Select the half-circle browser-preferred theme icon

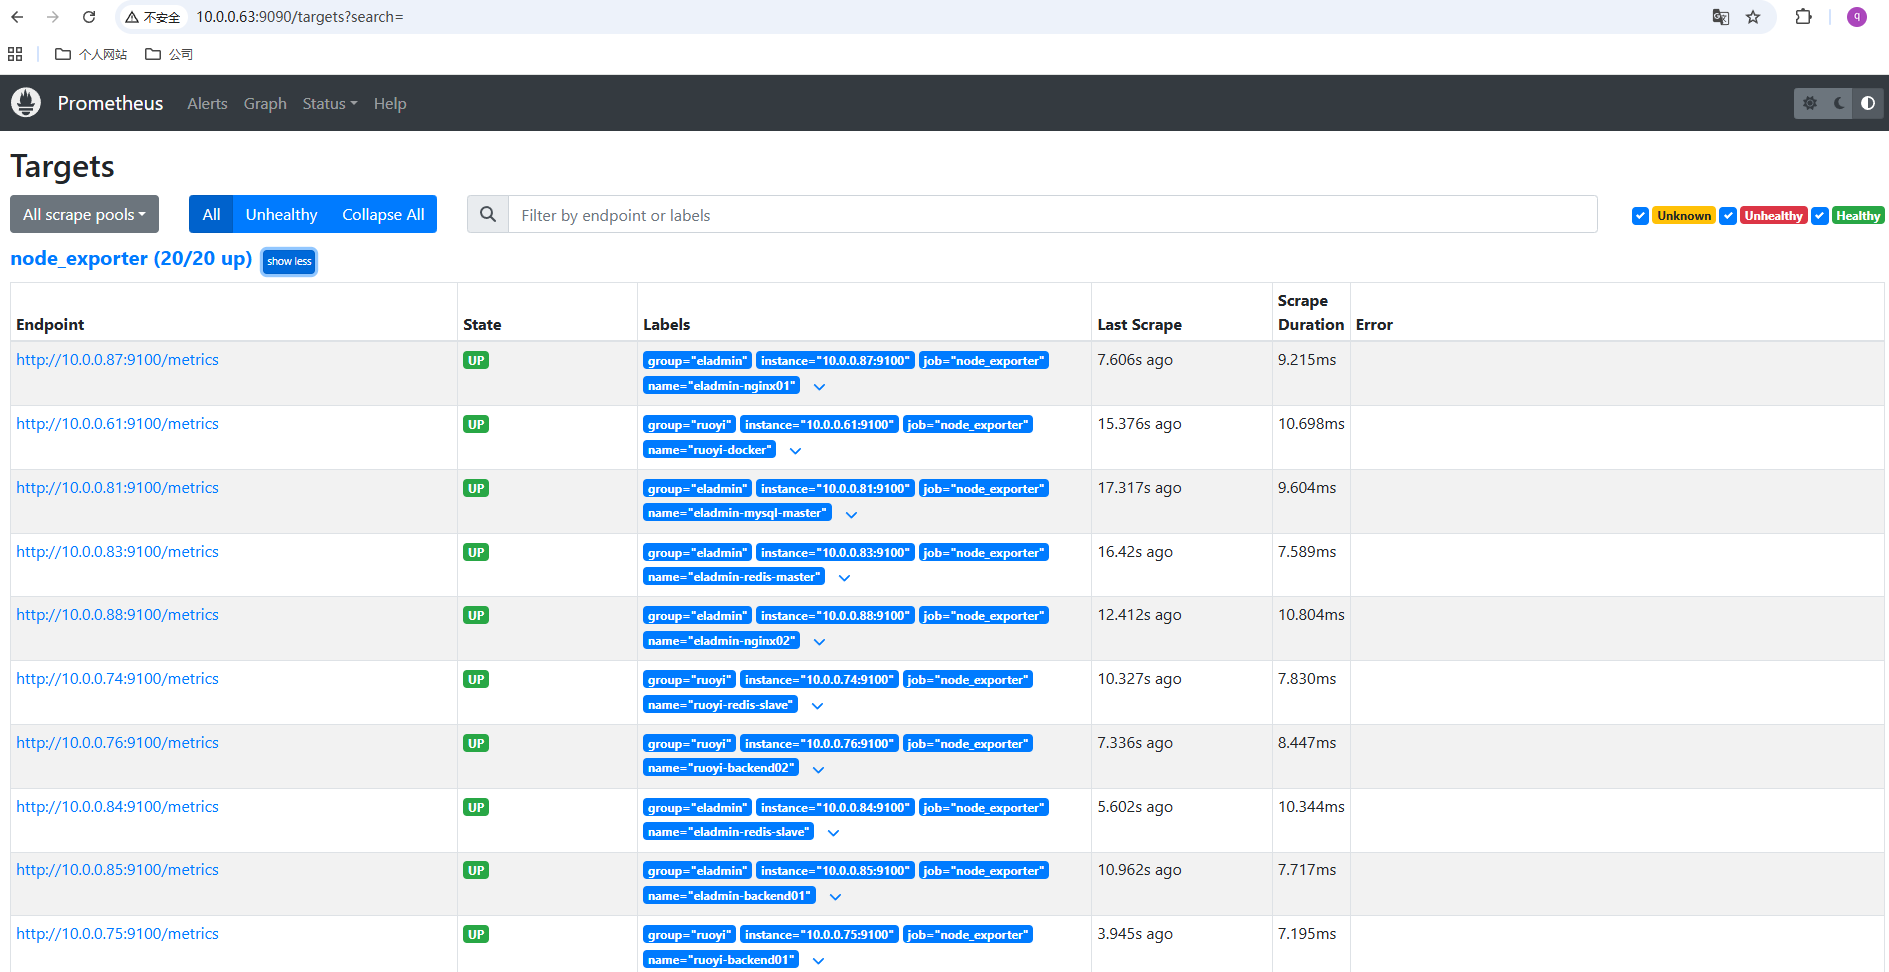click(x=1868, y=103)
